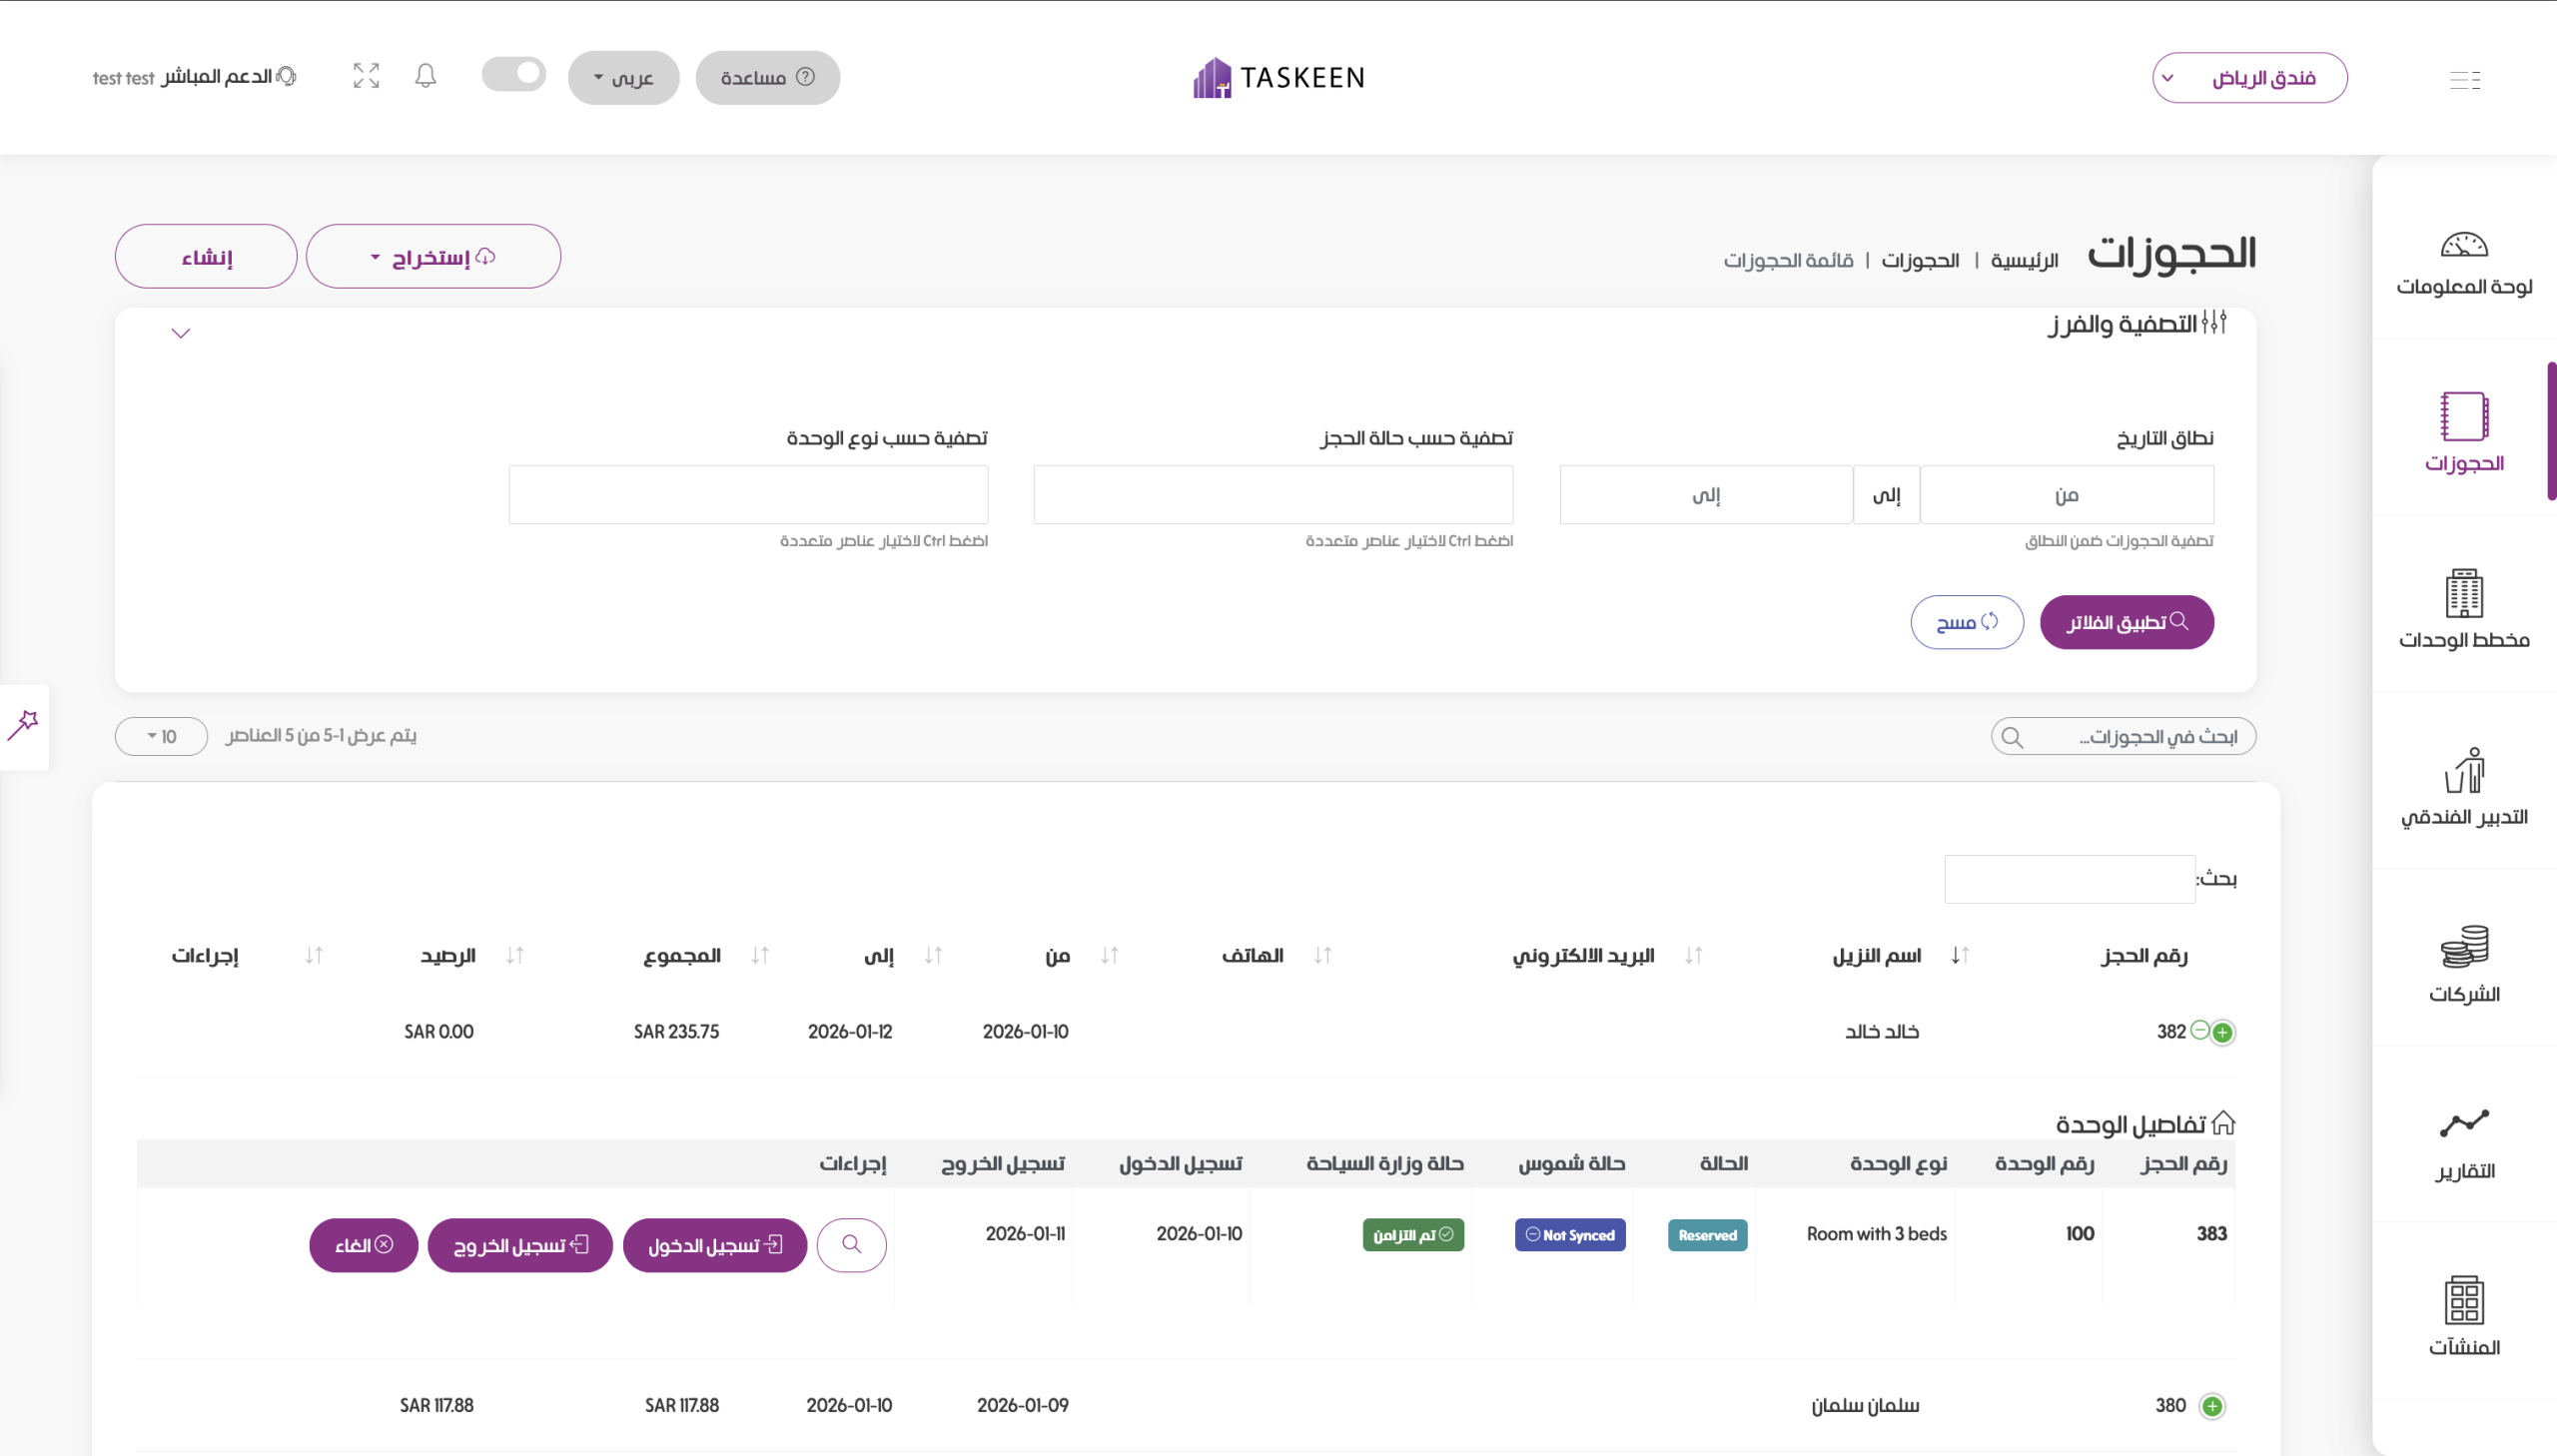Open the notifications bell icon
Screen dimensions: 2557x1456
coord(425,76)
